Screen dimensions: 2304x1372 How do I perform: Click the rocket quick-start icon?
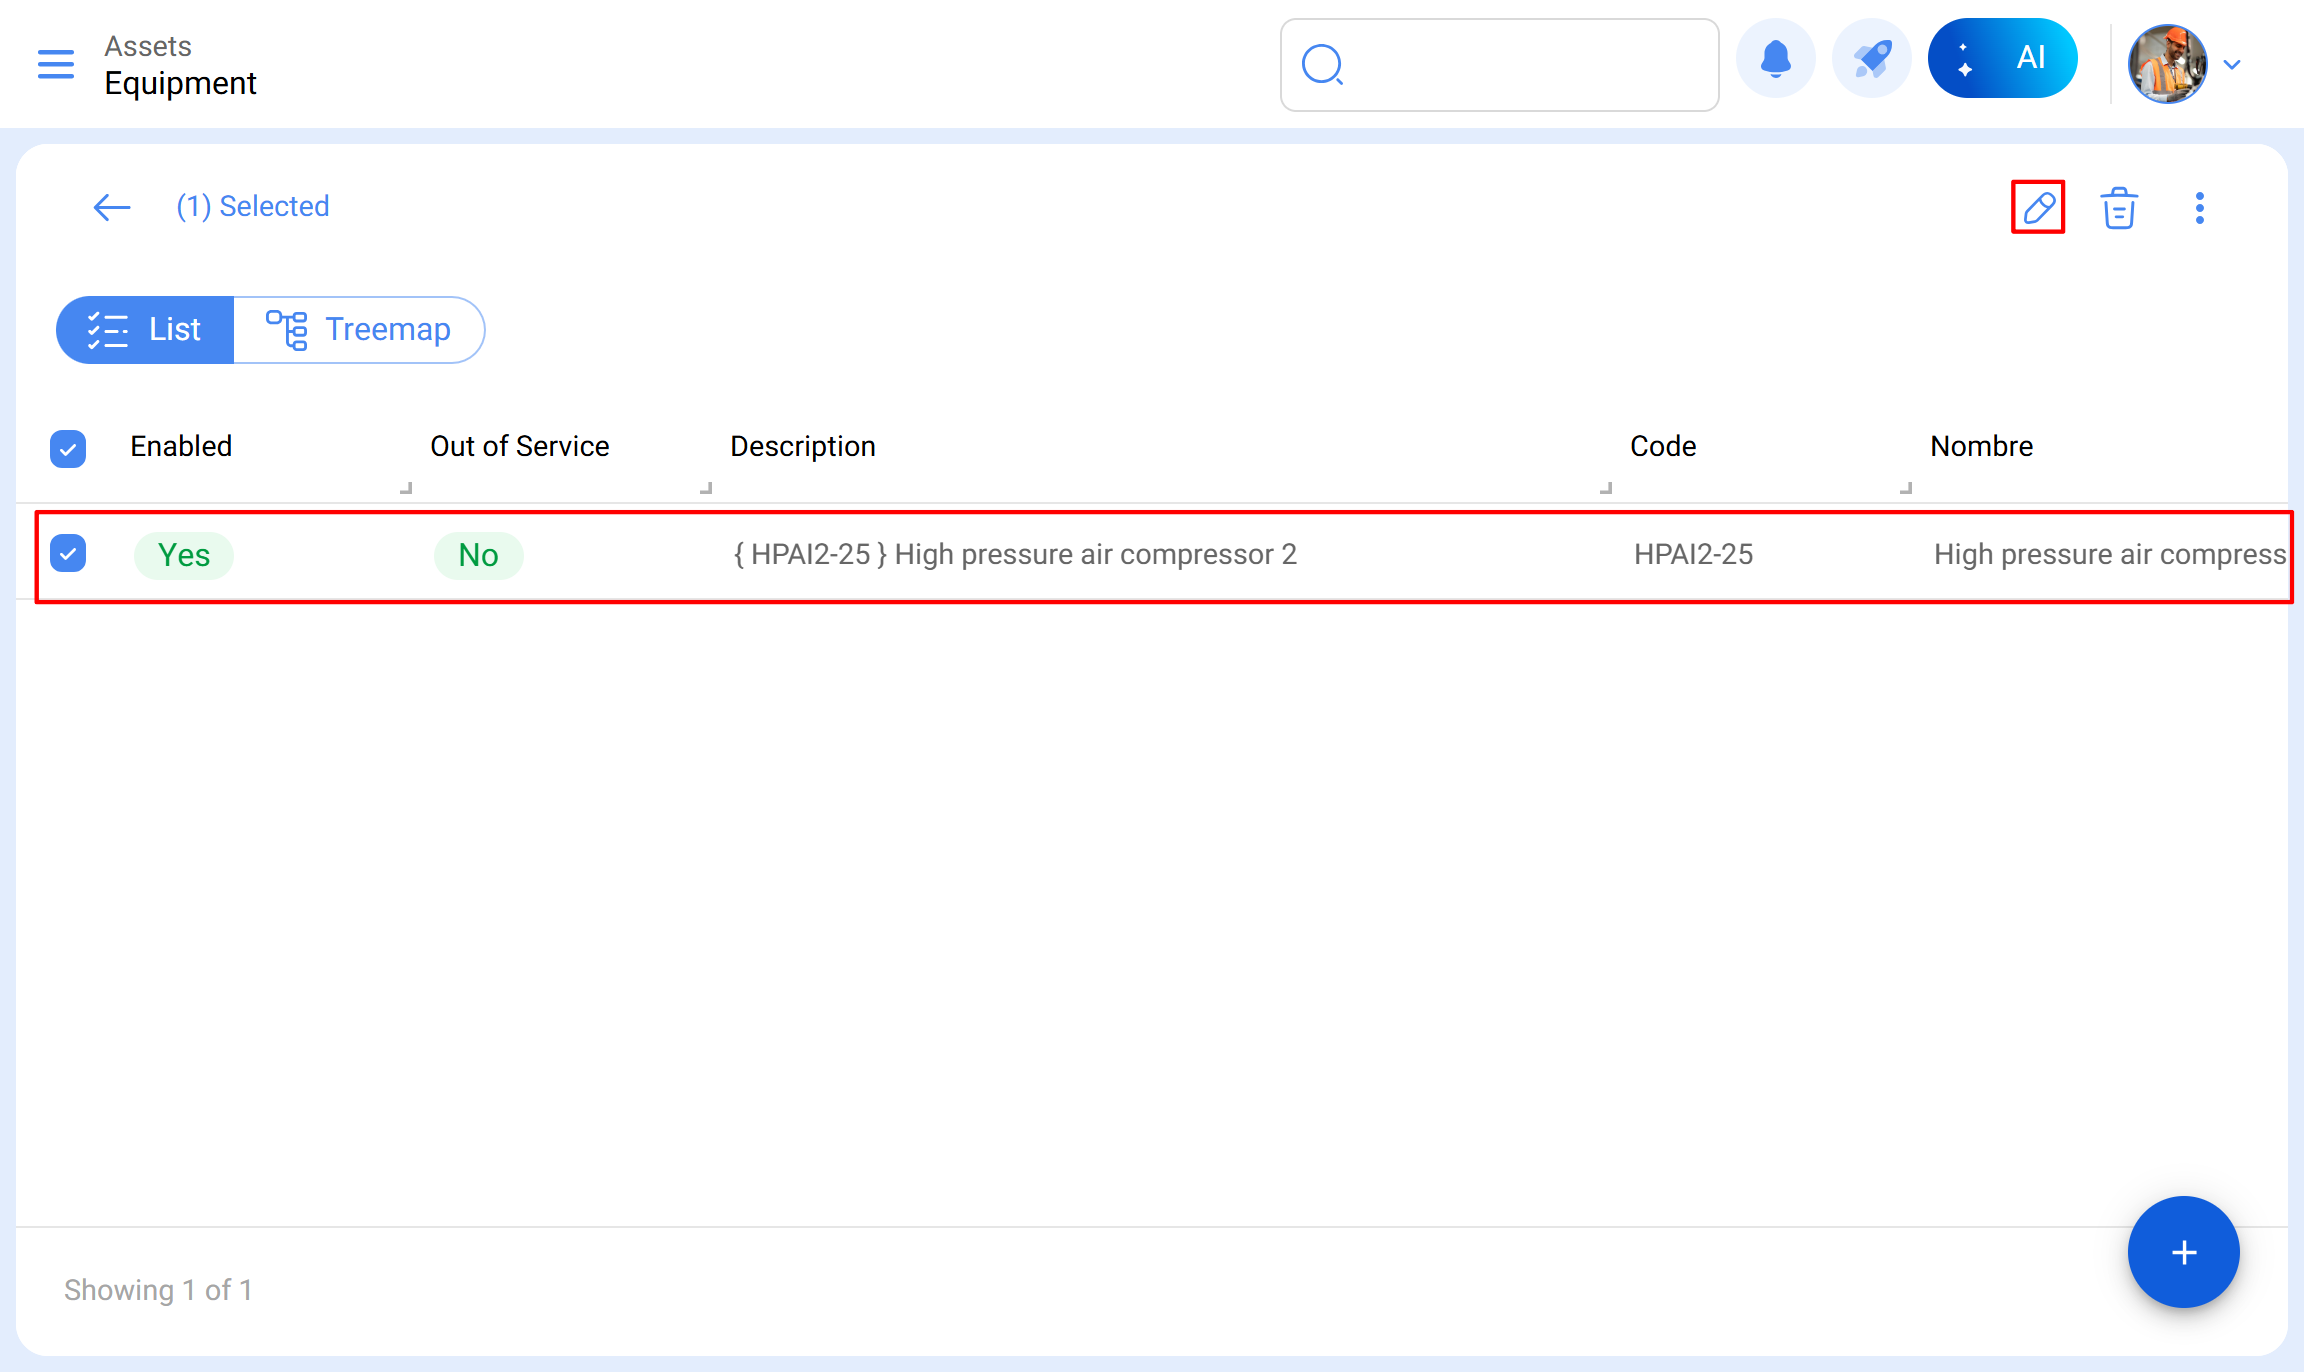tap(1871, 59)
